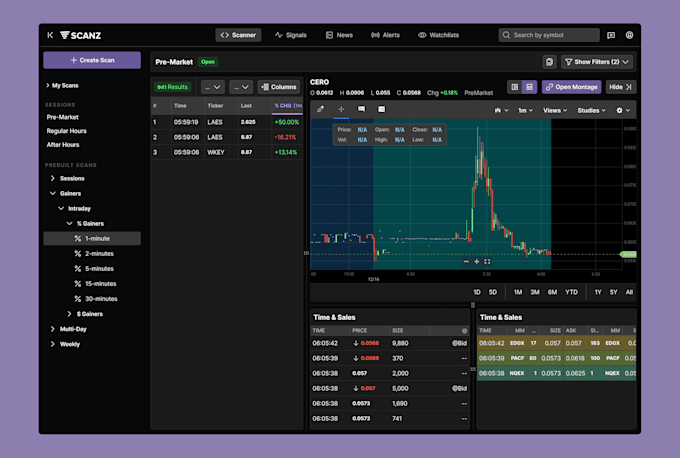This screenshot has height=458, width=680.
Task: Open chart settings gear dropdown
Action: pyautogui.click(x=623, y=111)
